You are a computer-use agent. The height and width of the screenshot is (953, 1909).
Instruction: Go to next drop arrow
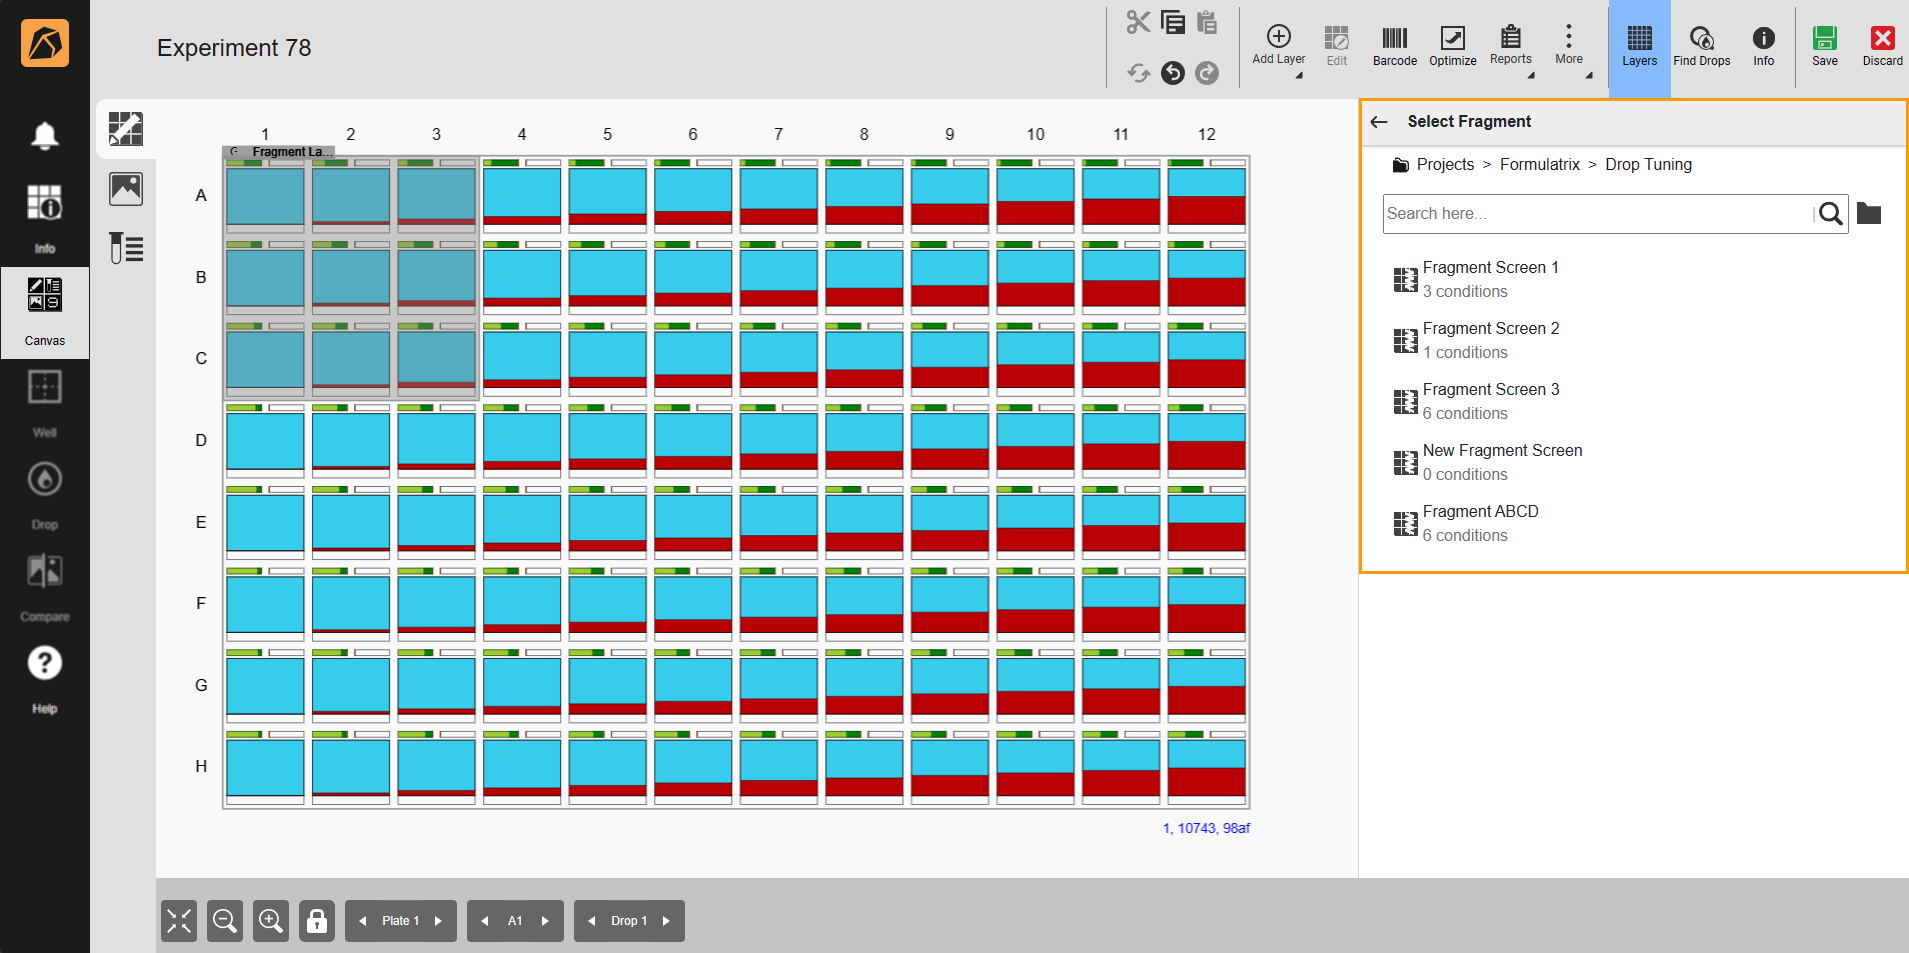666,921
